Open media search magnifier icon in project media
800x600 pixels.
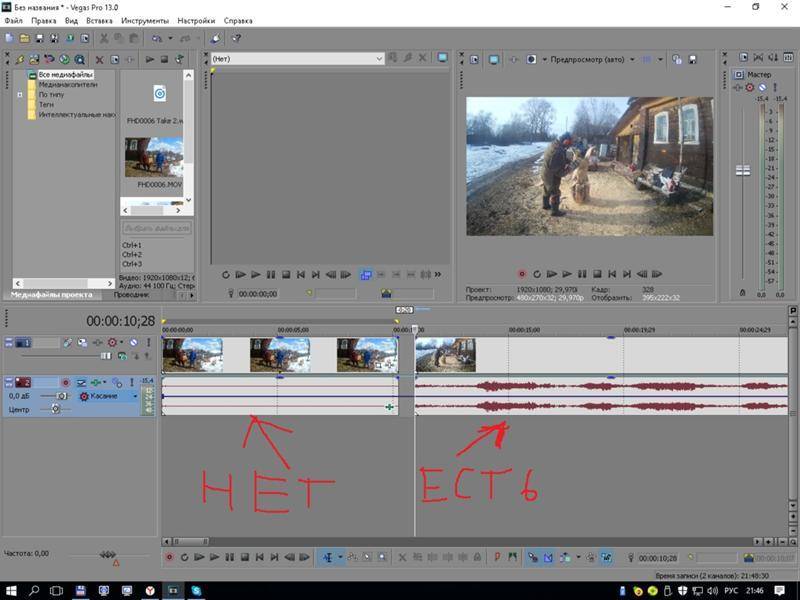pyautogui.click(x=80, y=59)
